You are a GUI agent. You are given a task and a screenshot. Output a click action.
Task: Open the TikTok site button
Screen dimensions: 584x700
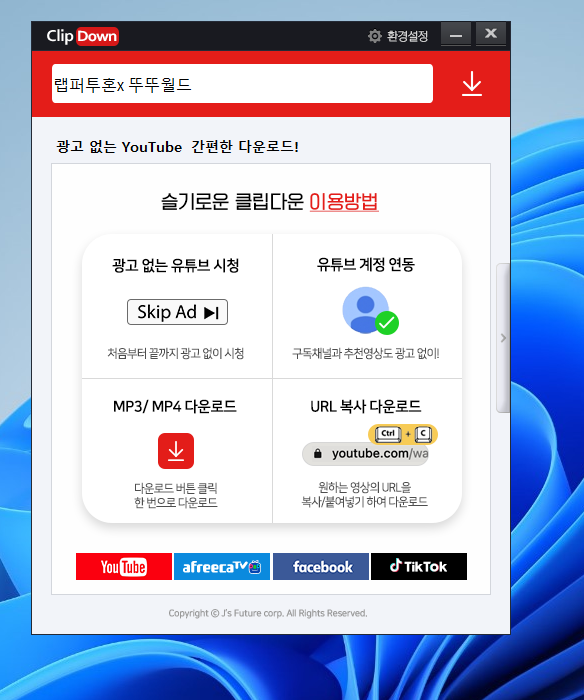tap(419, 567)
